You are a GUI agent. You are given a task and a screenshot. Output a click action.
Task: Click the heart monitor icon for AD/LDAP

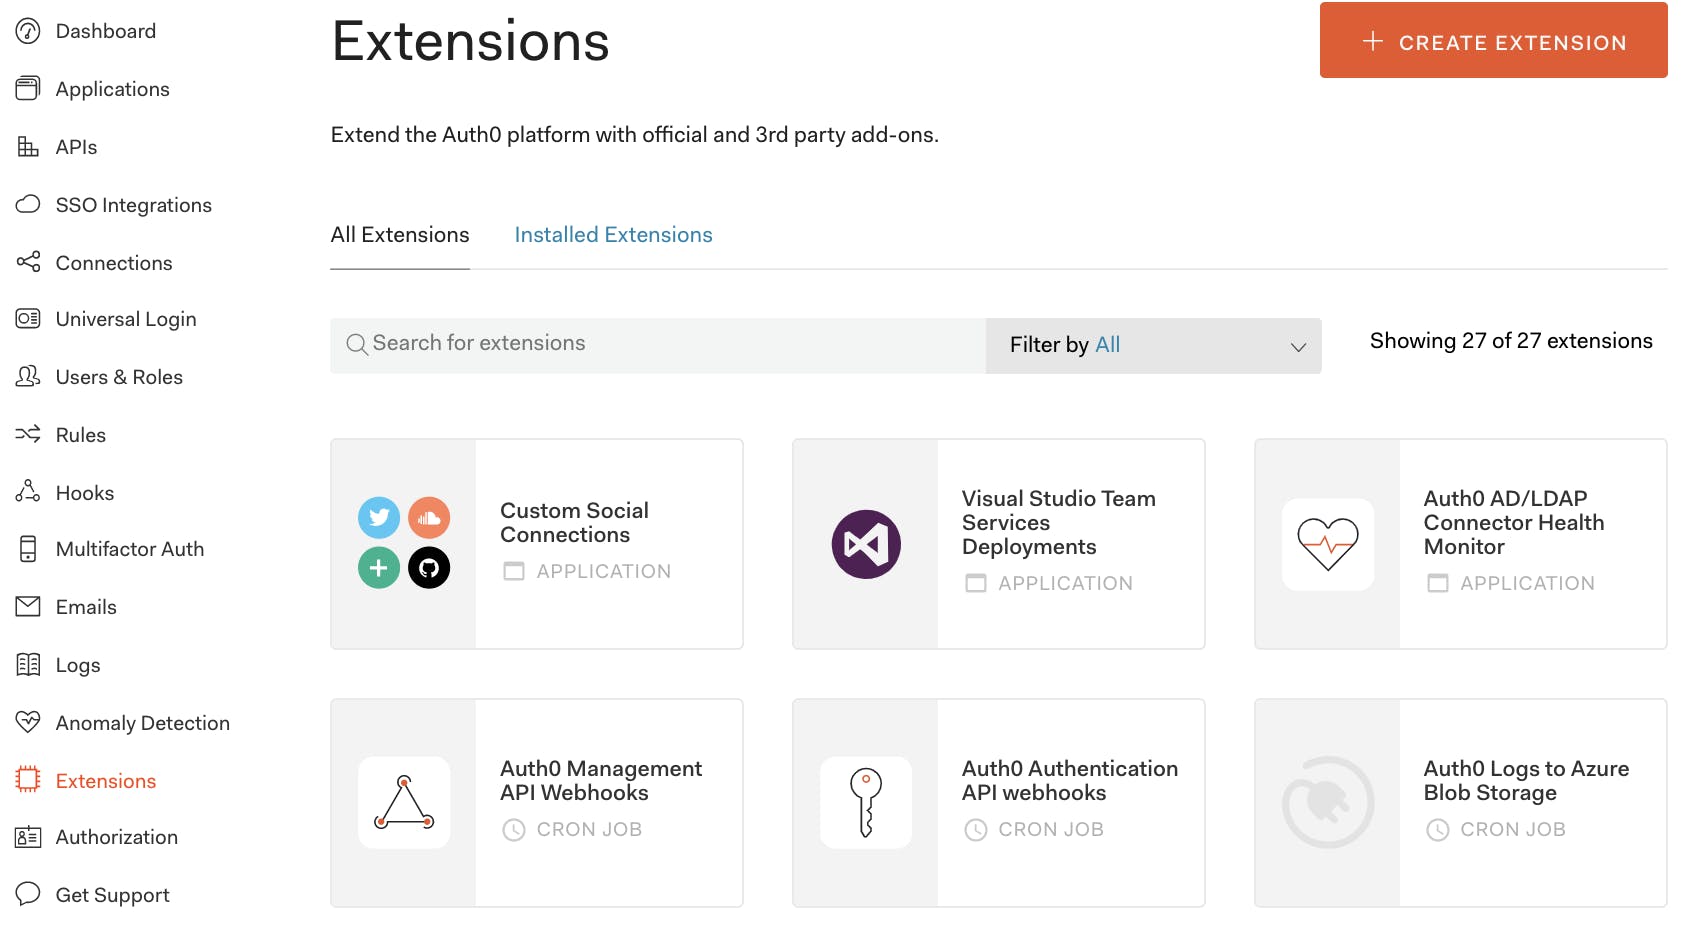tap(1328, 544)
